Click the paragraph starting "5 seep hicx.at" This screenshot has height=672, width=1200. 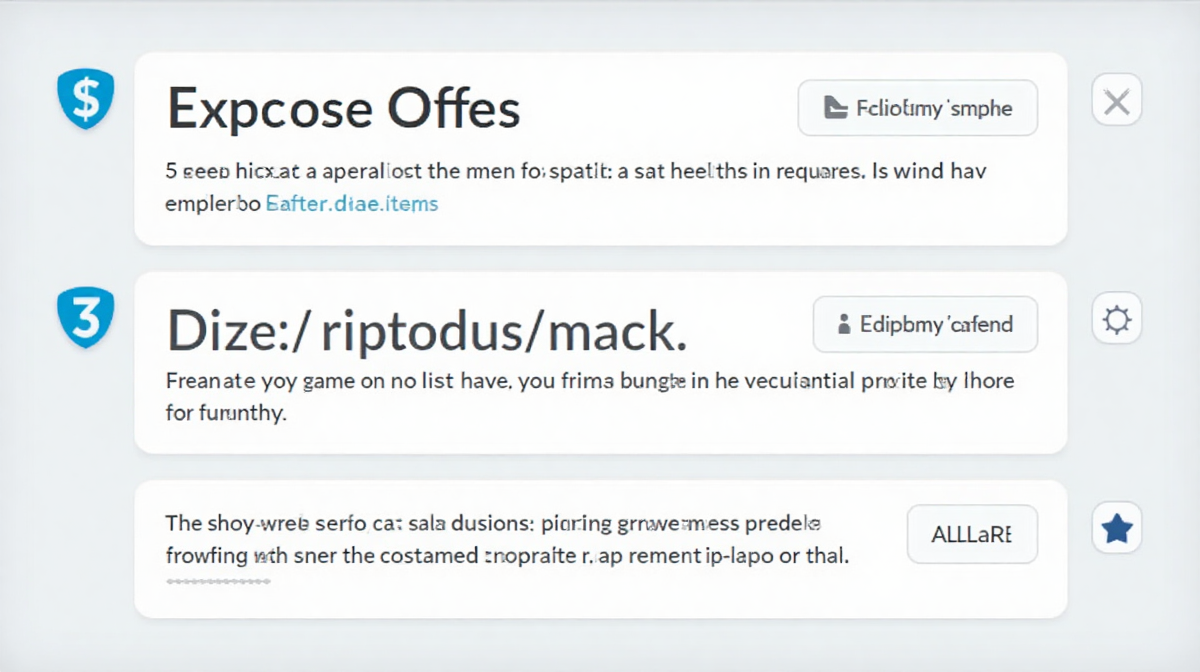pos(575,187)
